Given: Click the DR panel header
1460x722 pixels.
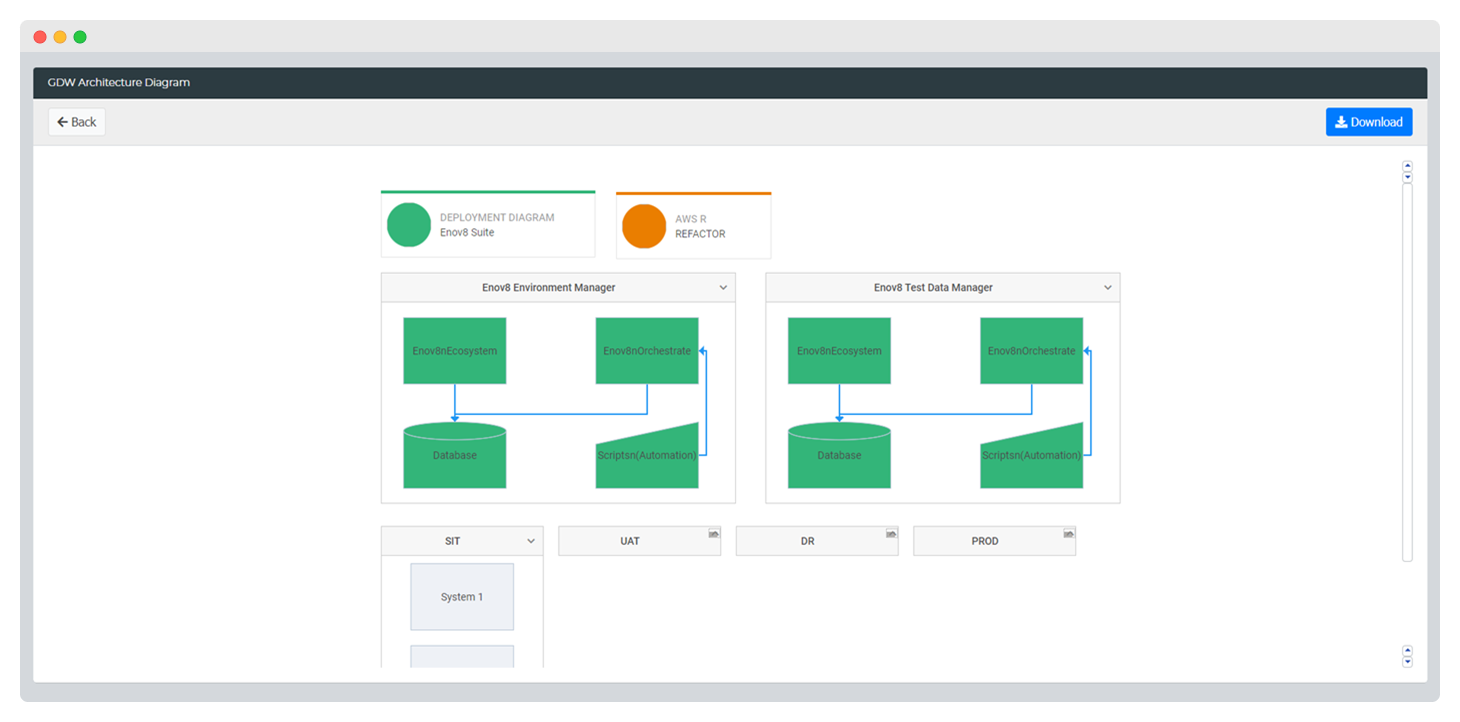Looking at the screenshot, I should pyautogui.click(x=817, y=541).
